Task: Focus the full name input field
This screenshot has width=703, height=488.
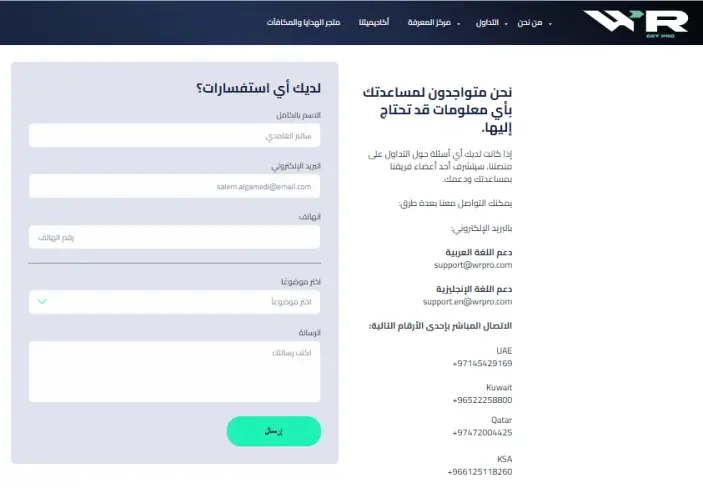Action: [174, 135]
